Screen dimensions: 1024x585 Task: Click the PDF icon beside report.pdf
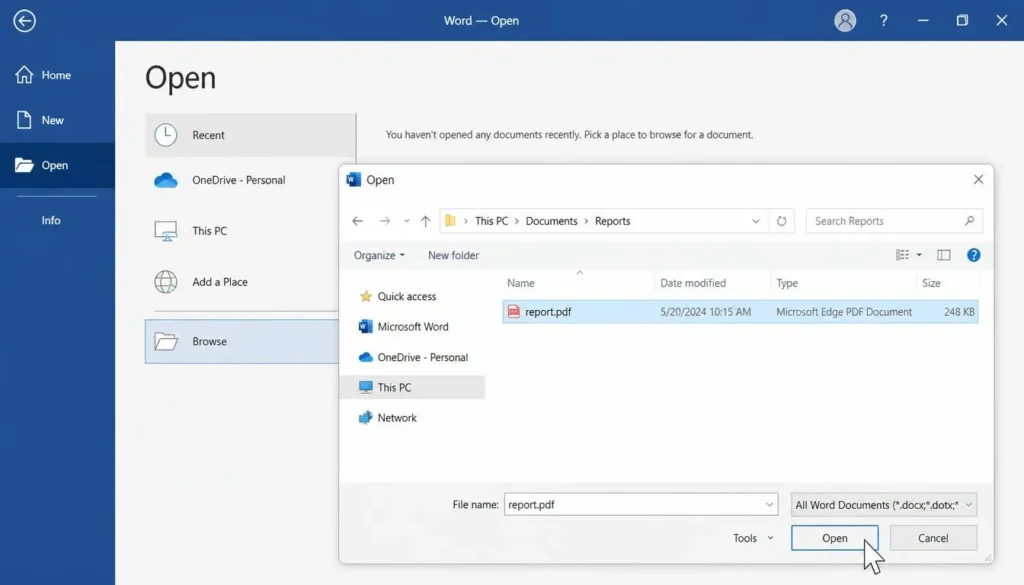tap(514, 312)
